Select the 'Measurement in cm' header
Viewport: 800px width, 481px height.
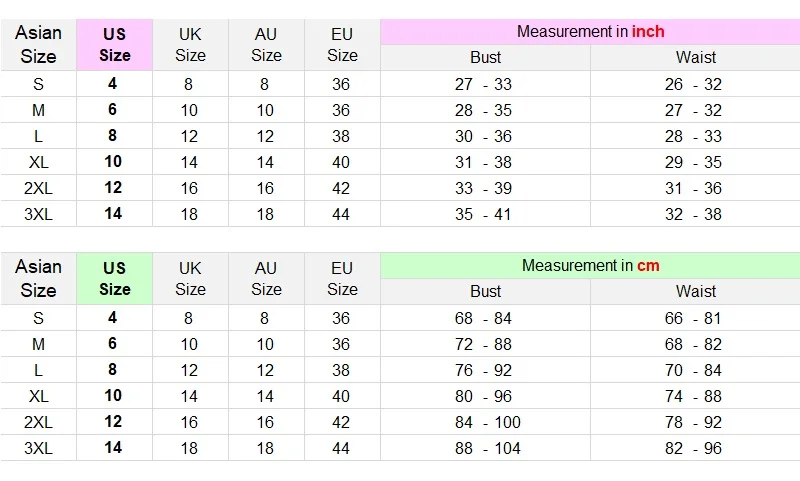coord(590,266)
